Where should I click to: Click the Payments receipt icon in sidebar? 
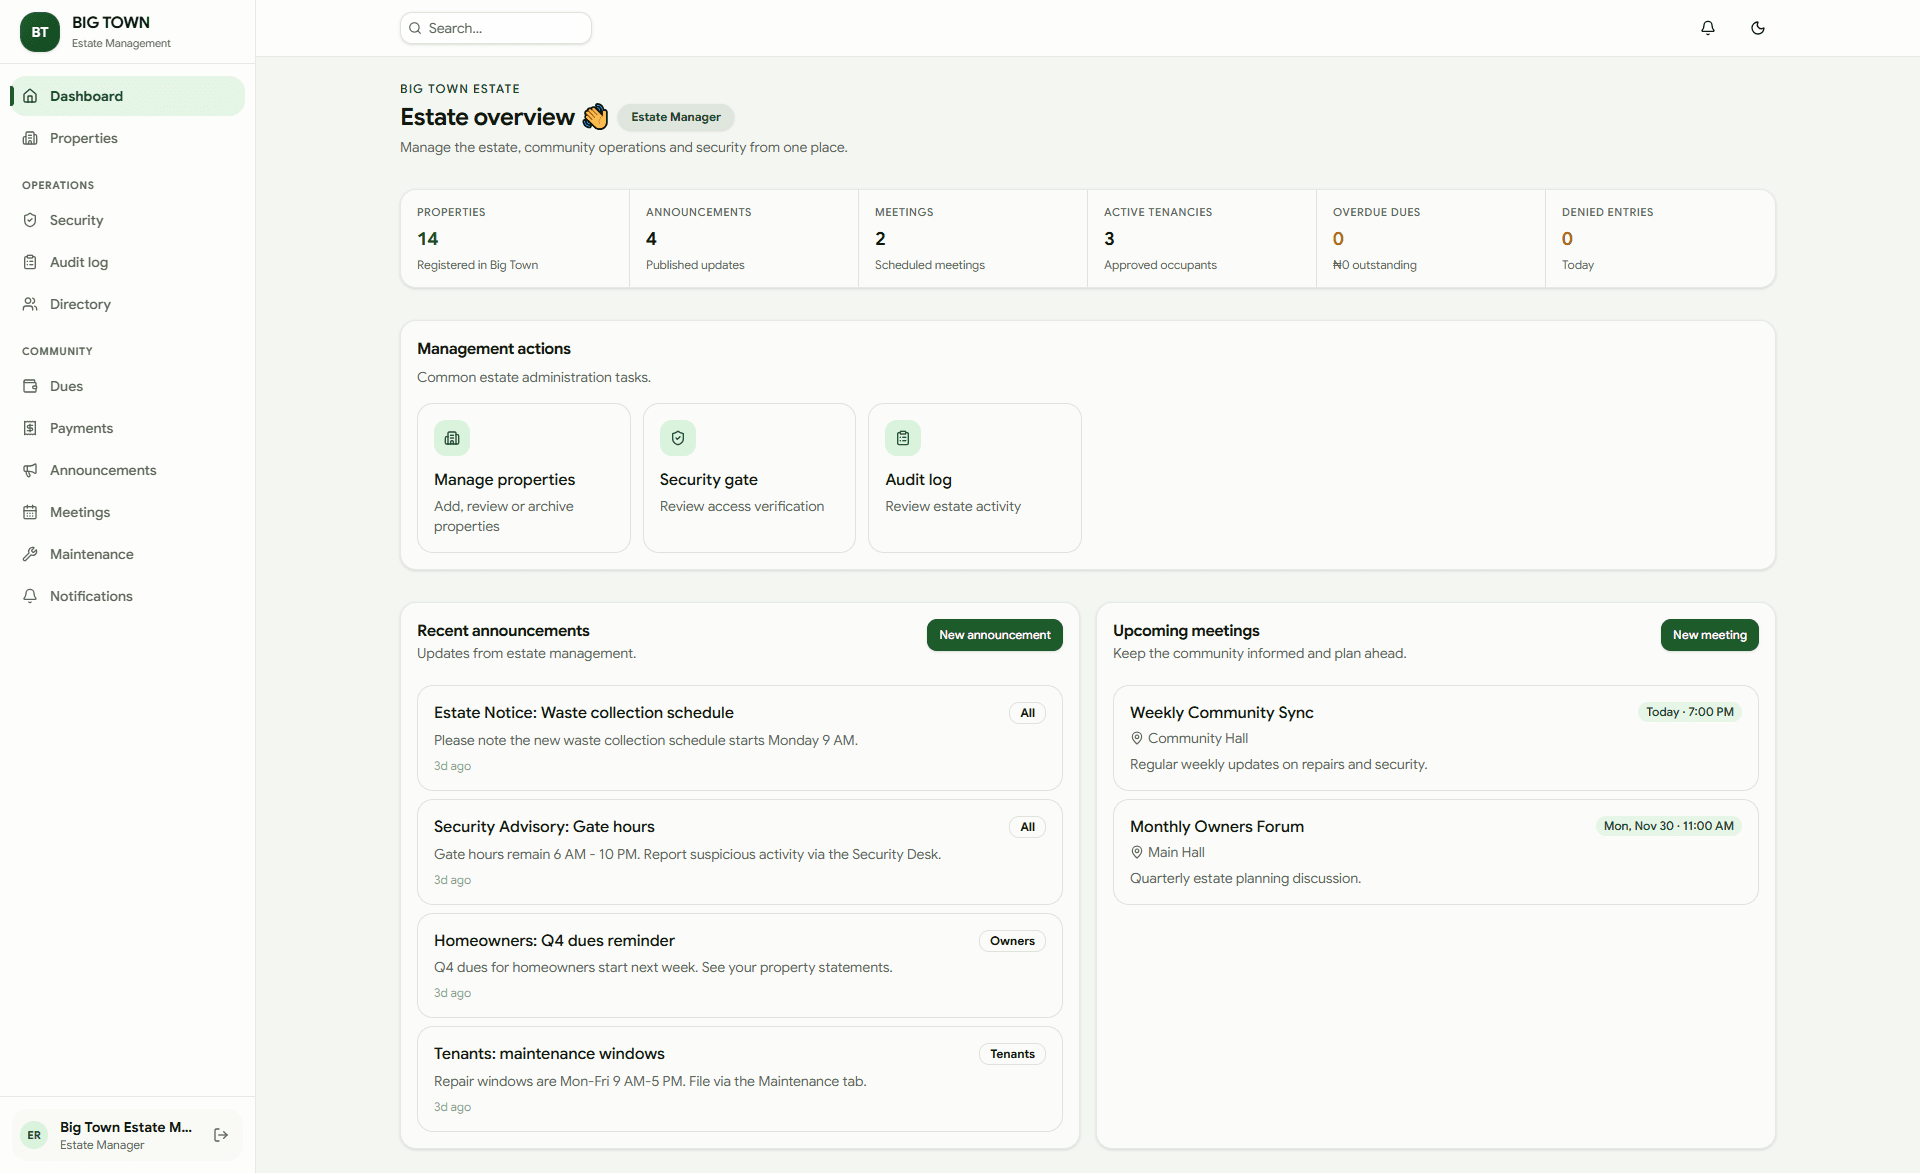coord(30,428)
